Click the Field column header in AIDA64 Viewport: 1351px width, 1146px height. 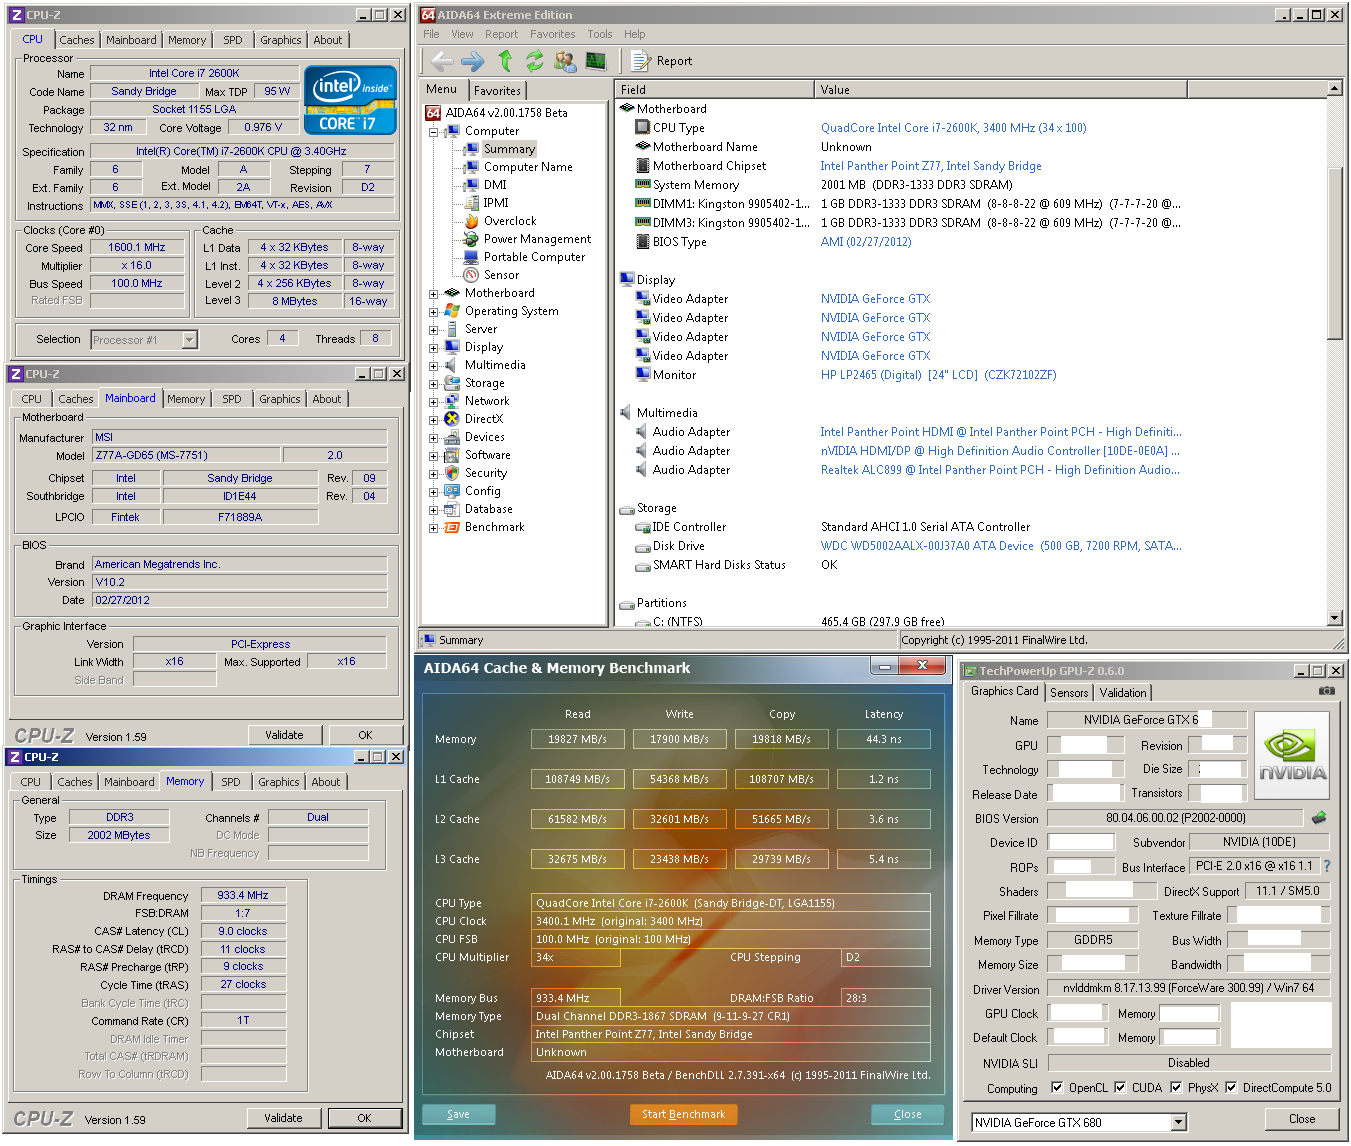(714, 89)
